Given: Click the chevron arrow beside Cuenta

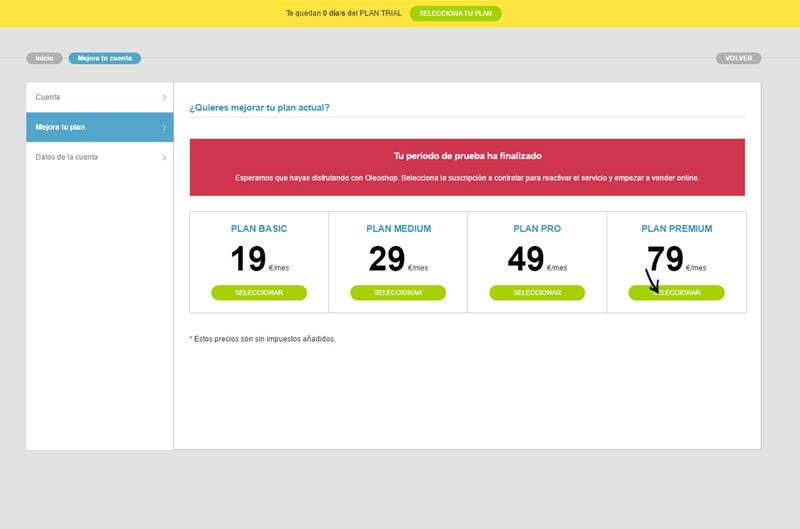Looking at the screenshot, I should click(164, 97).
